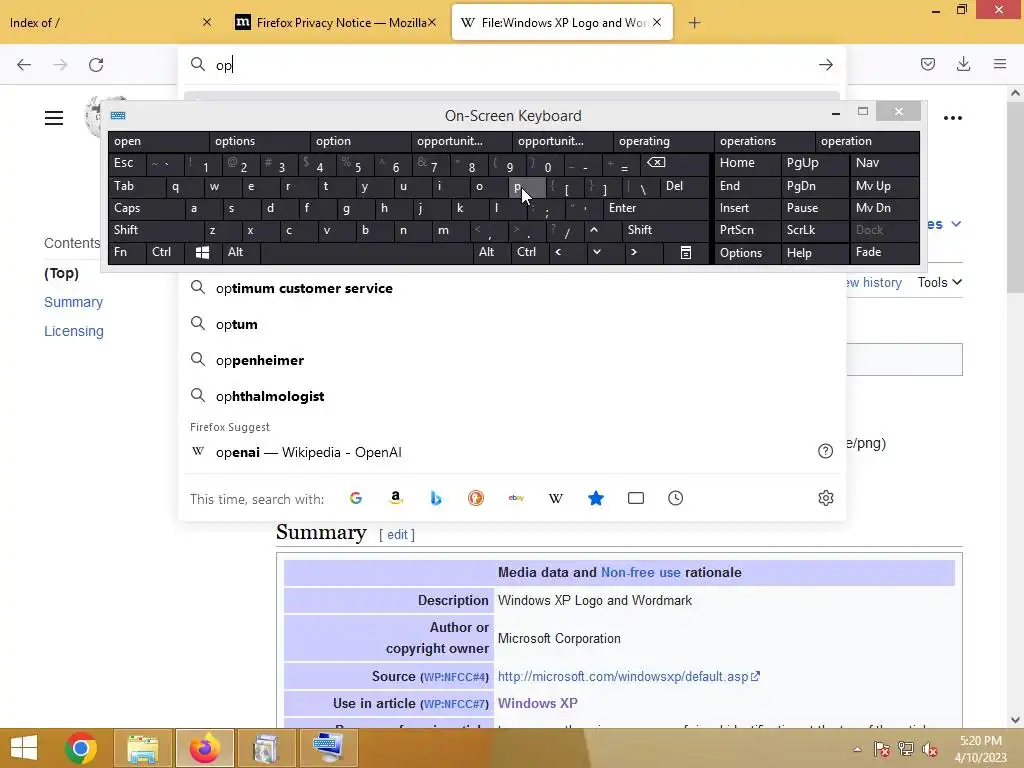Open Firefox downloads icon

click(963, 64)
